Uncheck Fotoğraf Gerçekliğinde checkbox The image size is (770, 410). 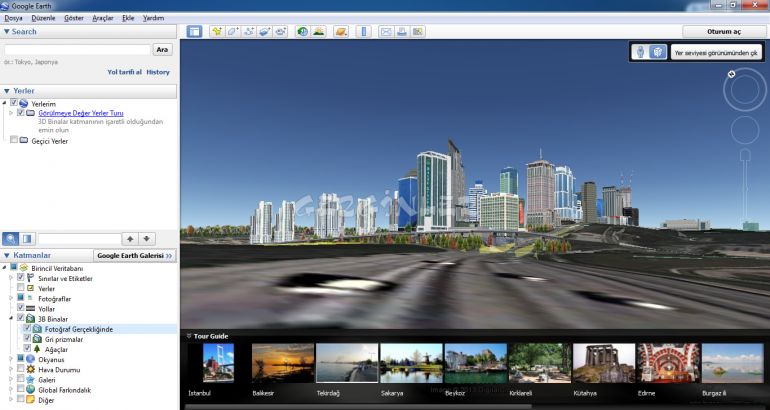click(x=28, y=328)
